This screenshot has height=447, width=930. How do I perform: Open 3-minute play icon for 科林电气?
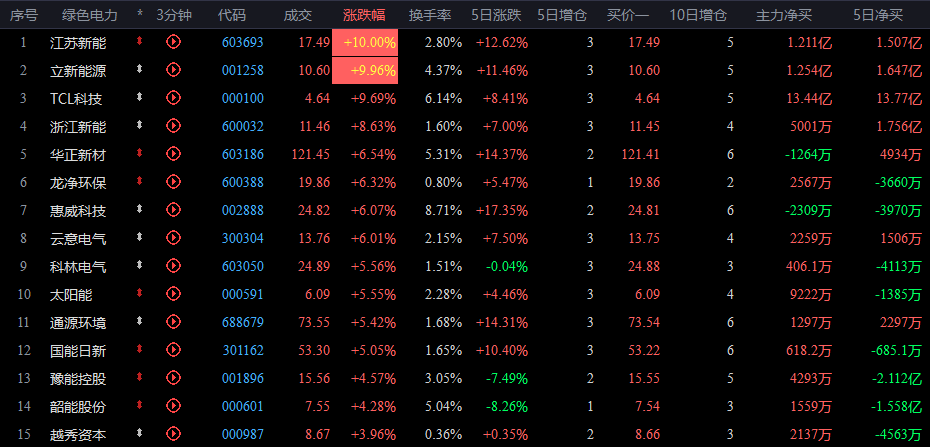click(x=173, y=266)
